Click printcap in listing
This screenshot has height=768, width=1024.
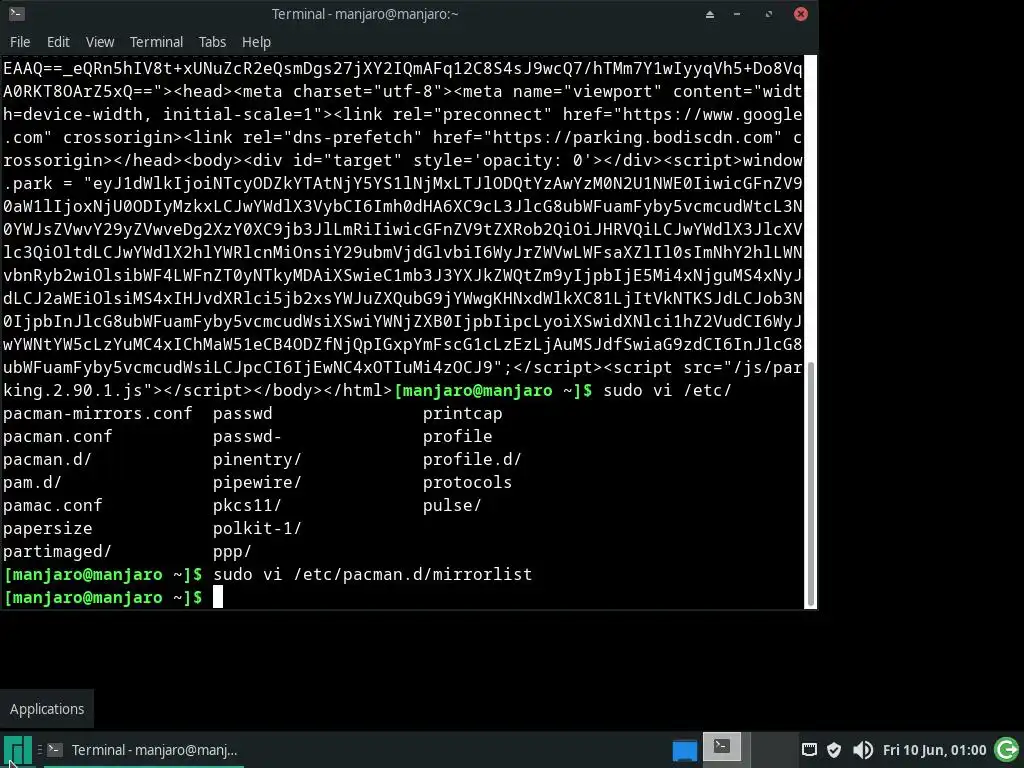pos(462,413)
